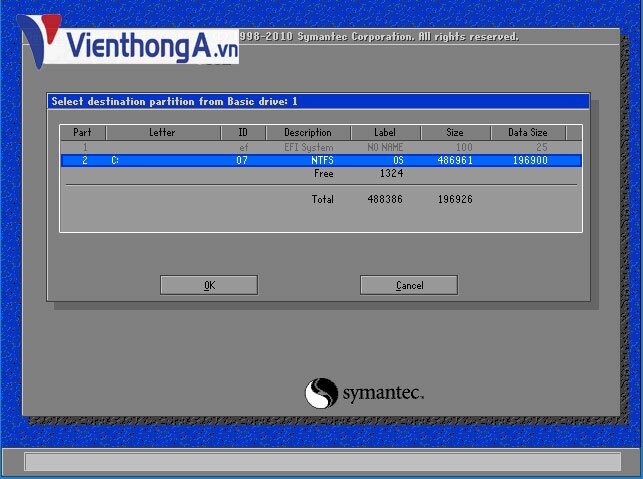Click the ID column header
The width and height of the screenshot is (643, 479).
[243, 132]
